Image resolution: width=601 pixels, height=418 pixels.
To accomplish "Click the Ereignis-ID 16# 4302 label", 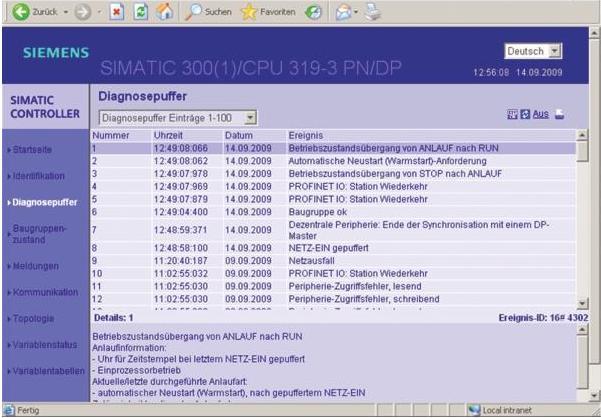I will [x=543, y=318].
